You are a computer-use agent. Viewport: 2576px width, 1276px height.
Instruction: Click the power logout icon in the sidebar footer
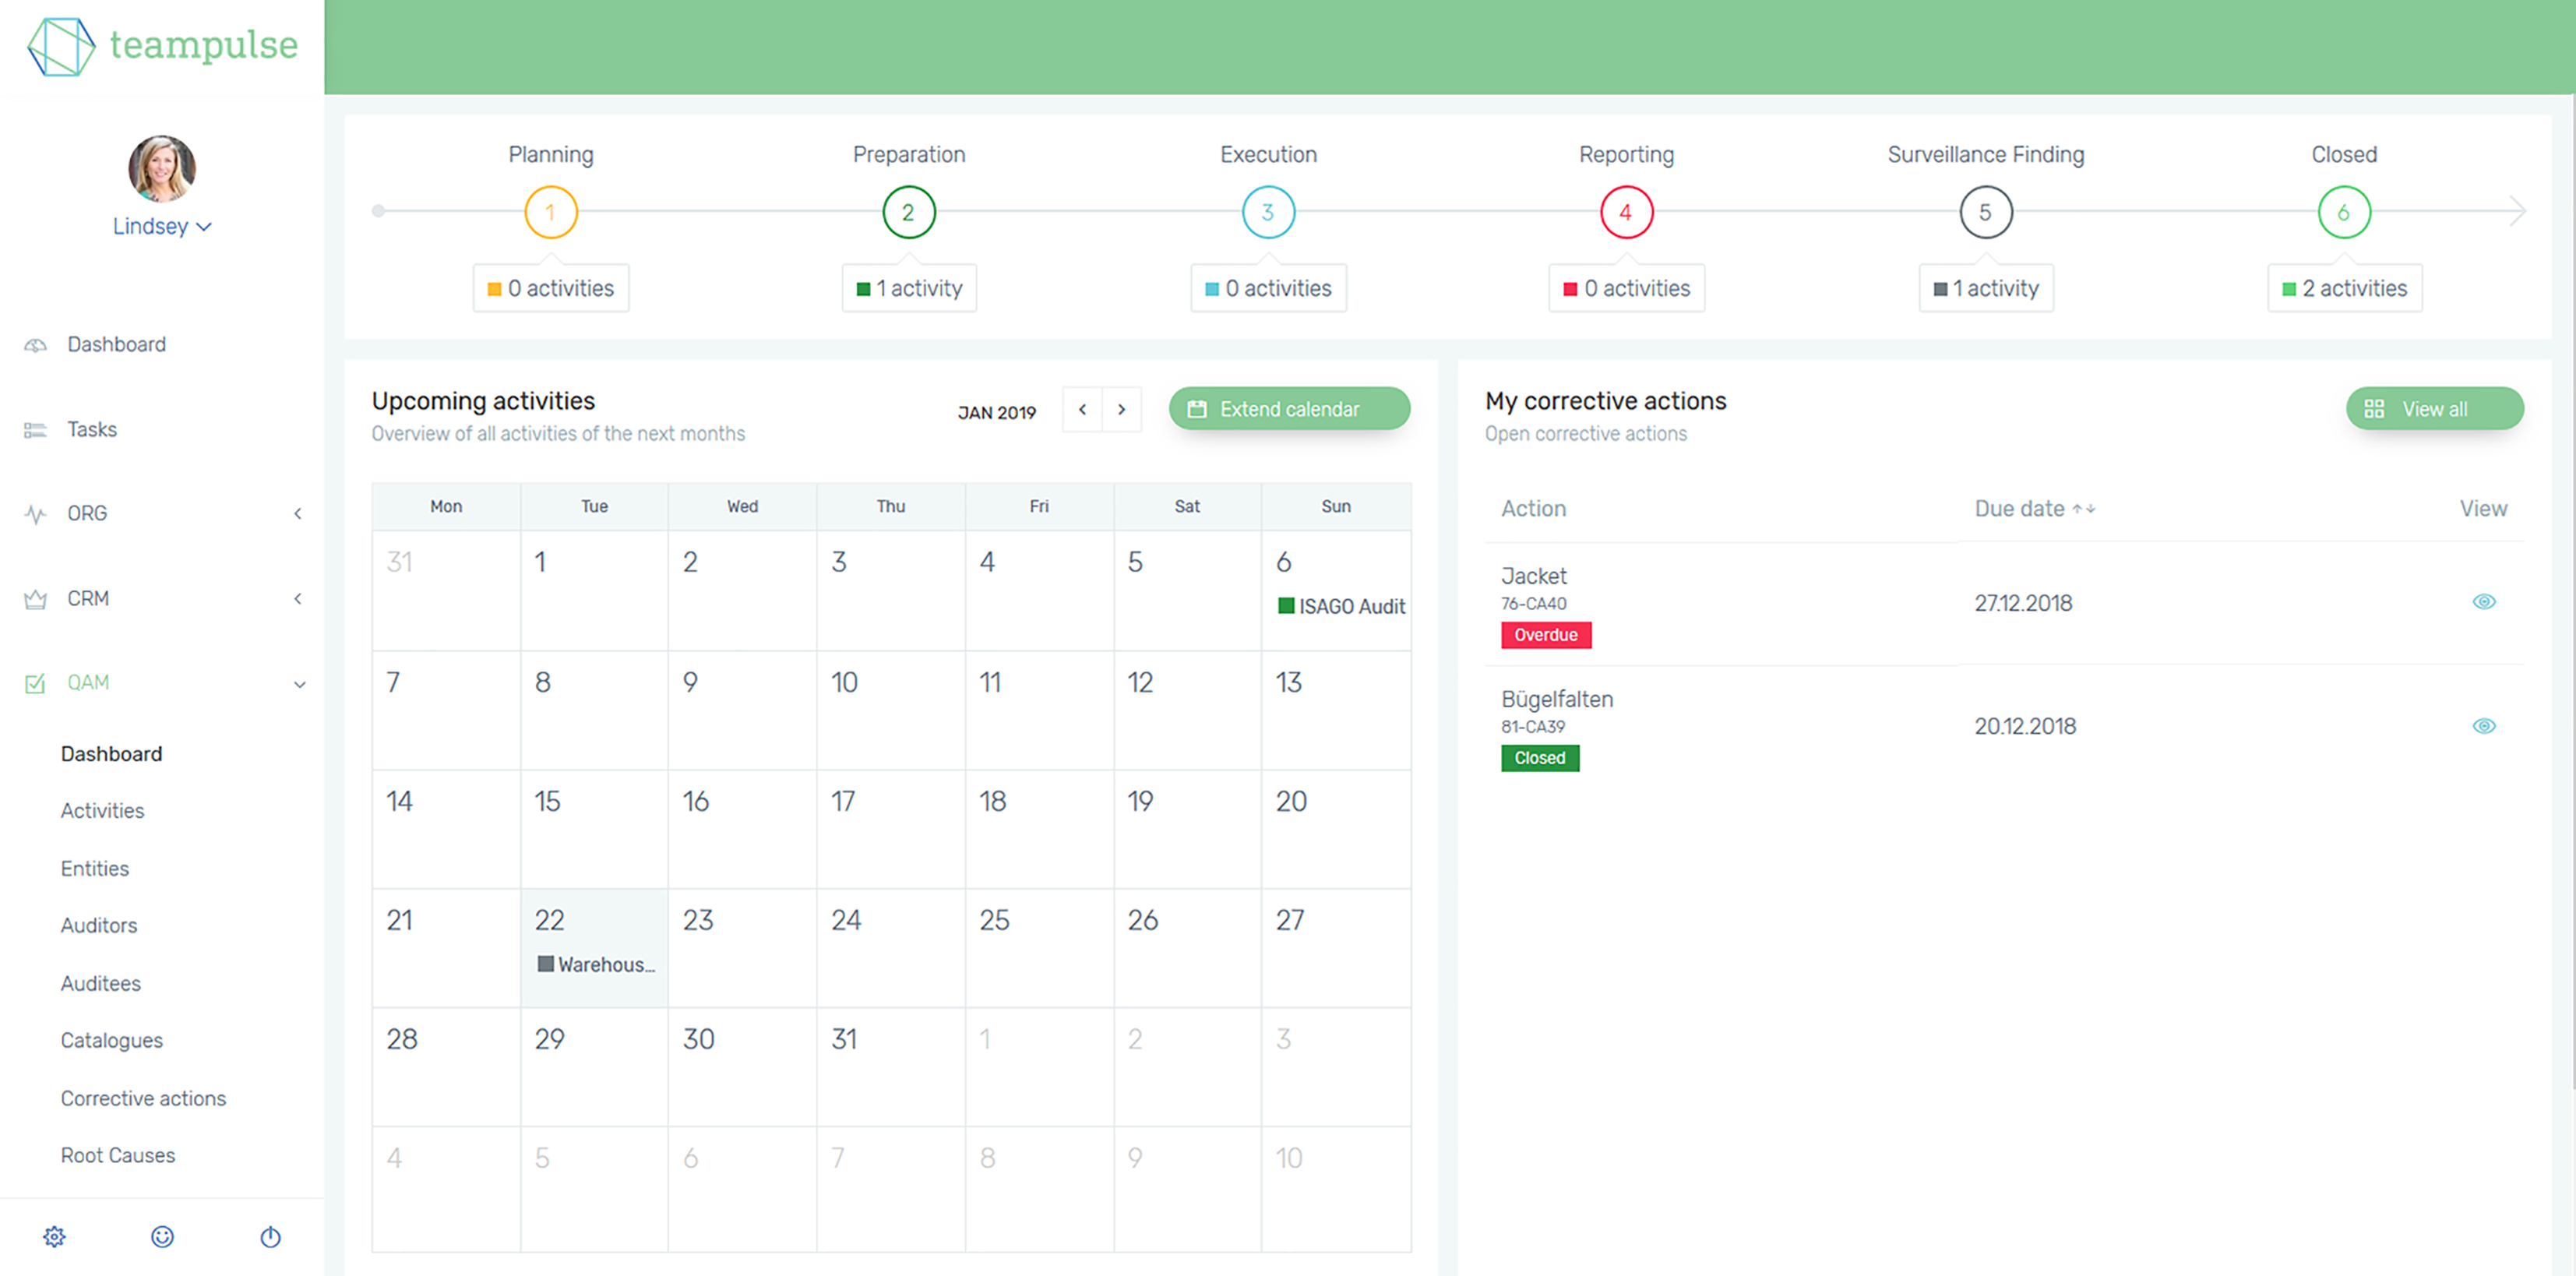click(270, 1237)
